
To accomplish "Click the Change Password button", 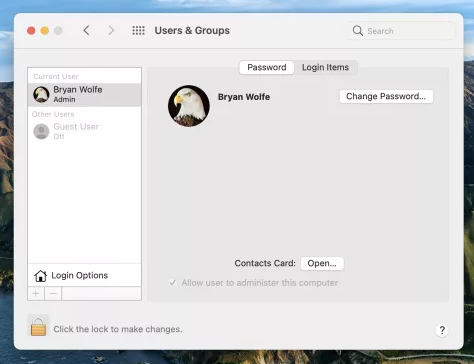I will tap(386, 96).
